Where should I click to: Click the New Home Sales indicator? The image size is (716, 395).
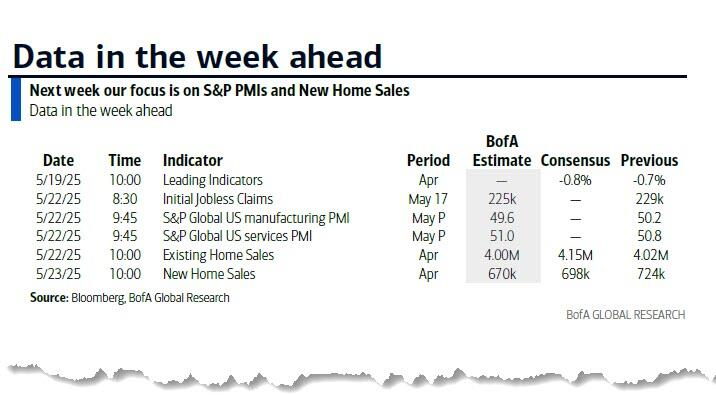209,274
